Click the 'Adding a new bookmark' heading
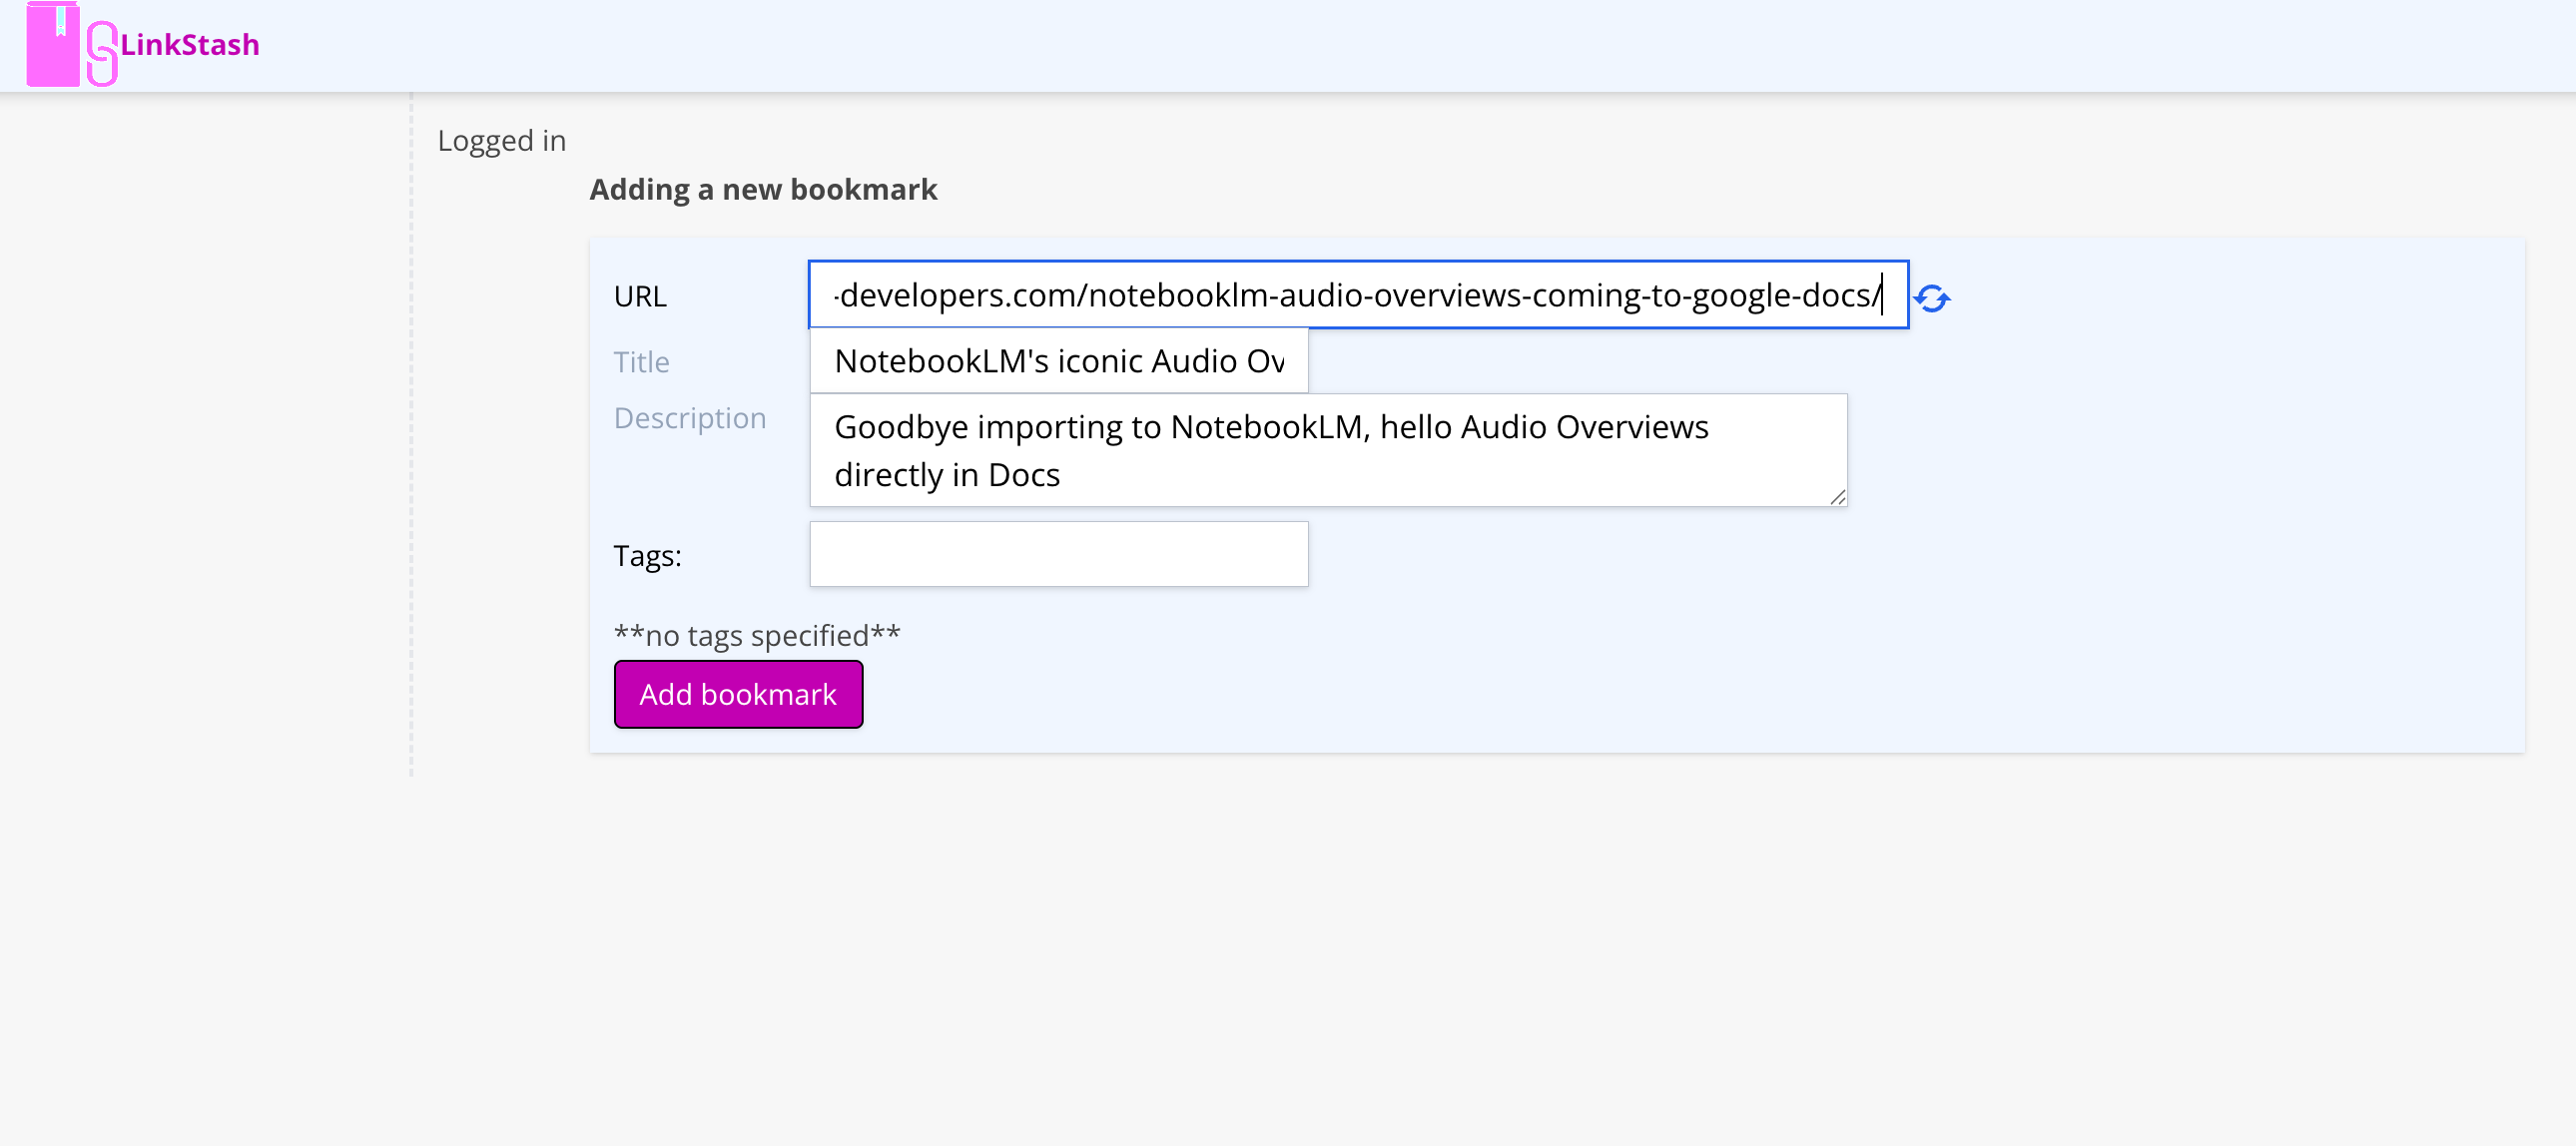The image size is (2576, 1146). point(763,189)
